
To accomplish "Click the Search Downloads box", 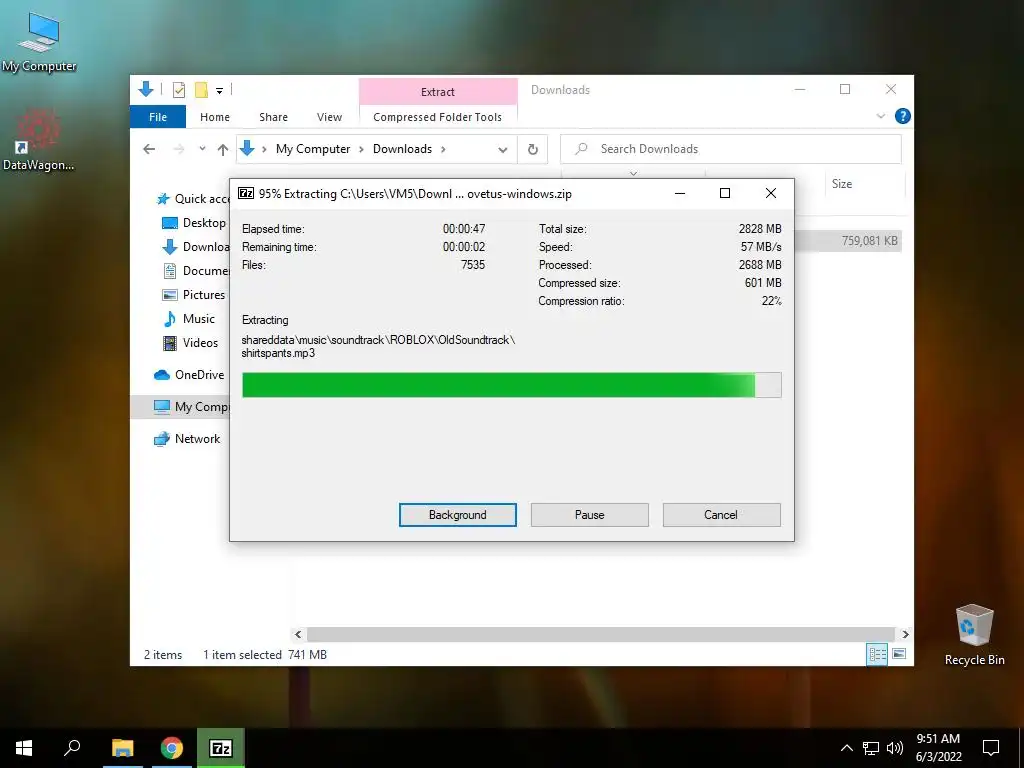I will pos(731,149).
